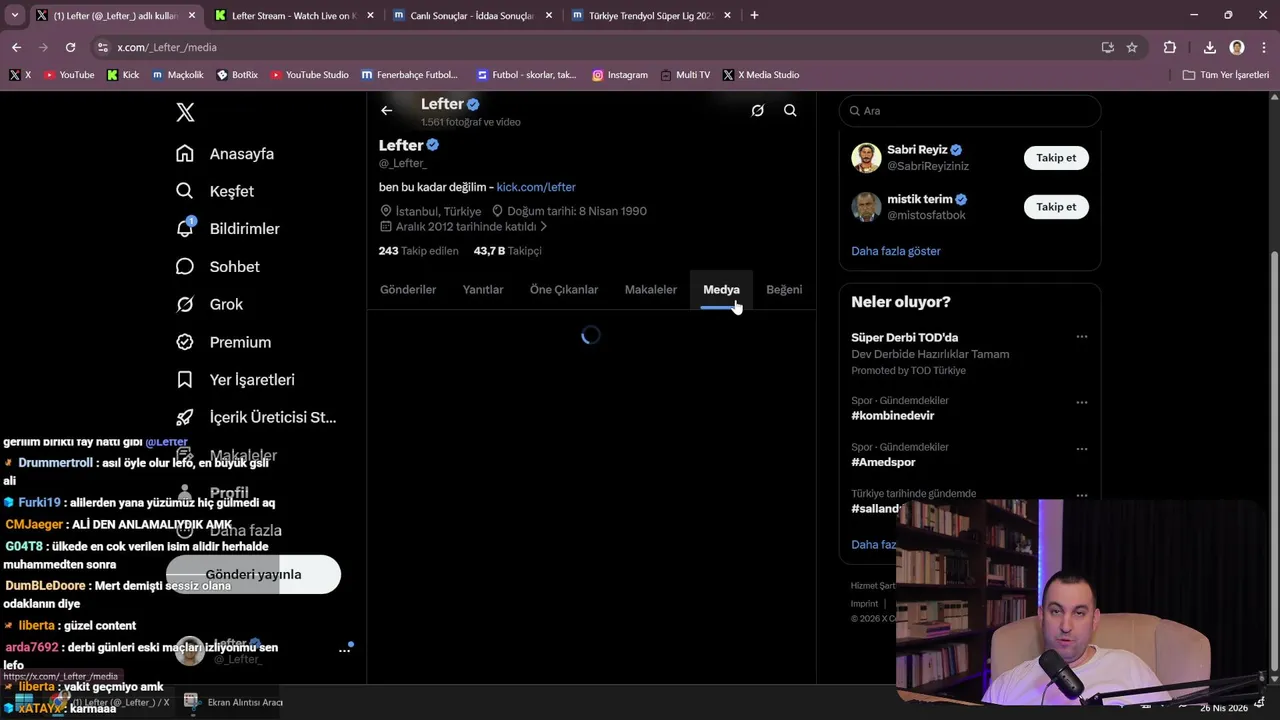1280x720 pixels.
Task: Switch to the Beğeni tab
Action: pos(784,290)
